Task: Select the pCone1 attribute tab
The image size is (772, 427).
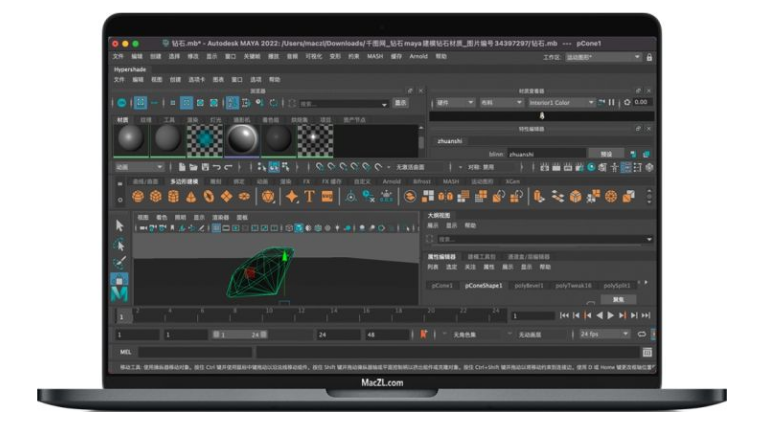Action: click(442, 286)
